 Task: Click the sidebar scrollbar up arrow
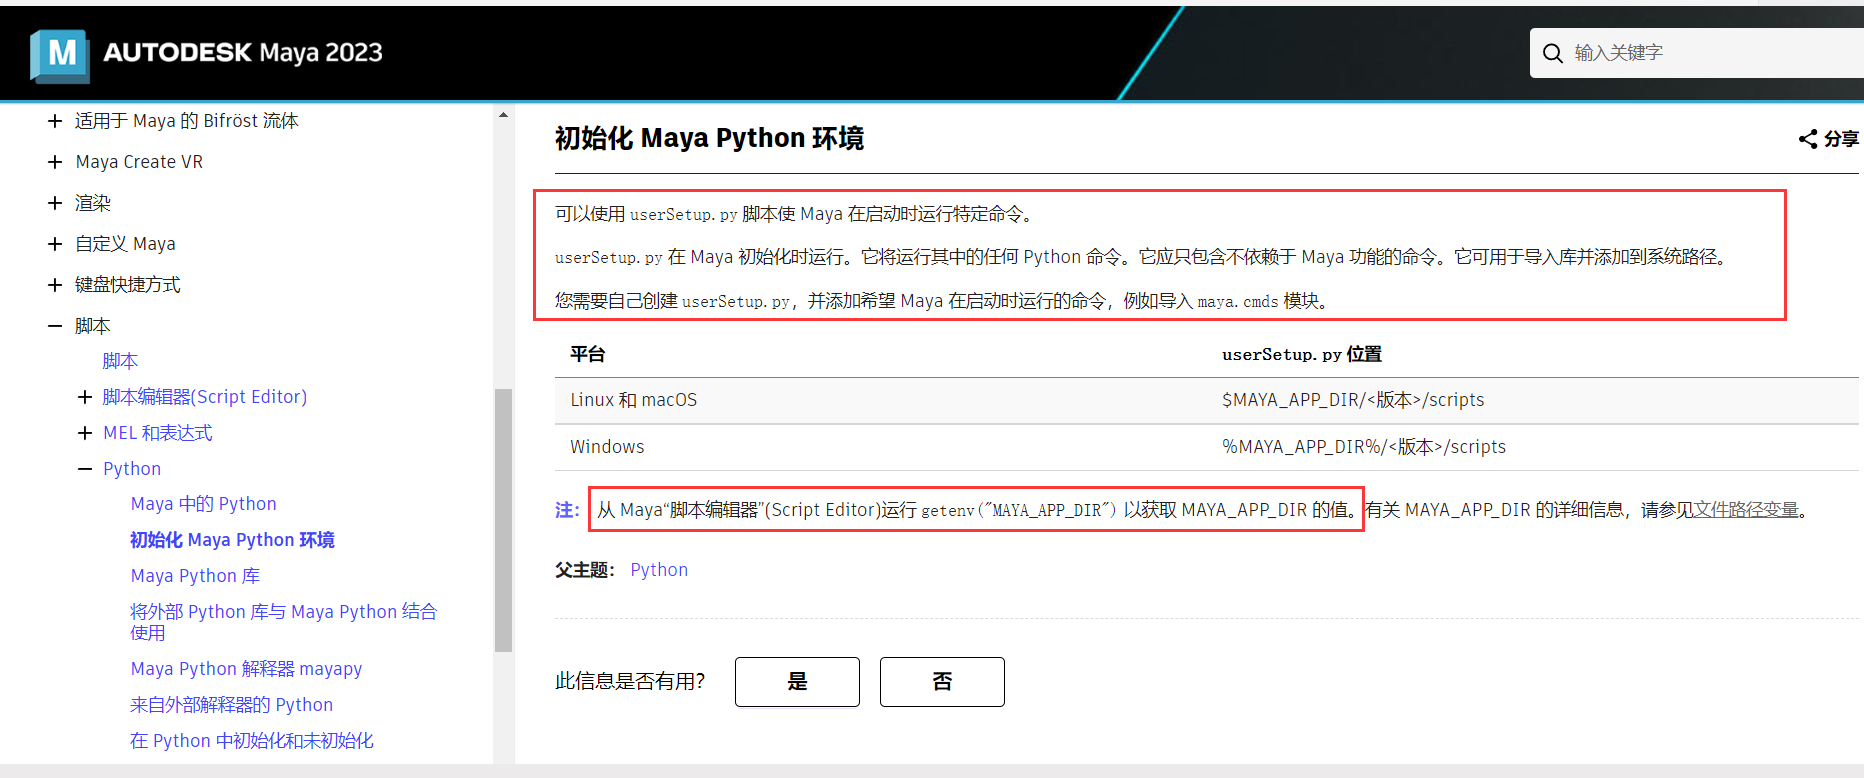pos(503,115)
